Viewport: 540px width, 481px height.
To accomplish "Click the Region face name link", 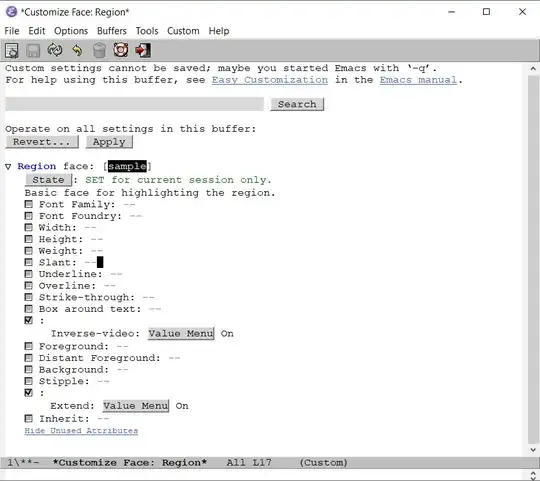I will click(37, 166).
